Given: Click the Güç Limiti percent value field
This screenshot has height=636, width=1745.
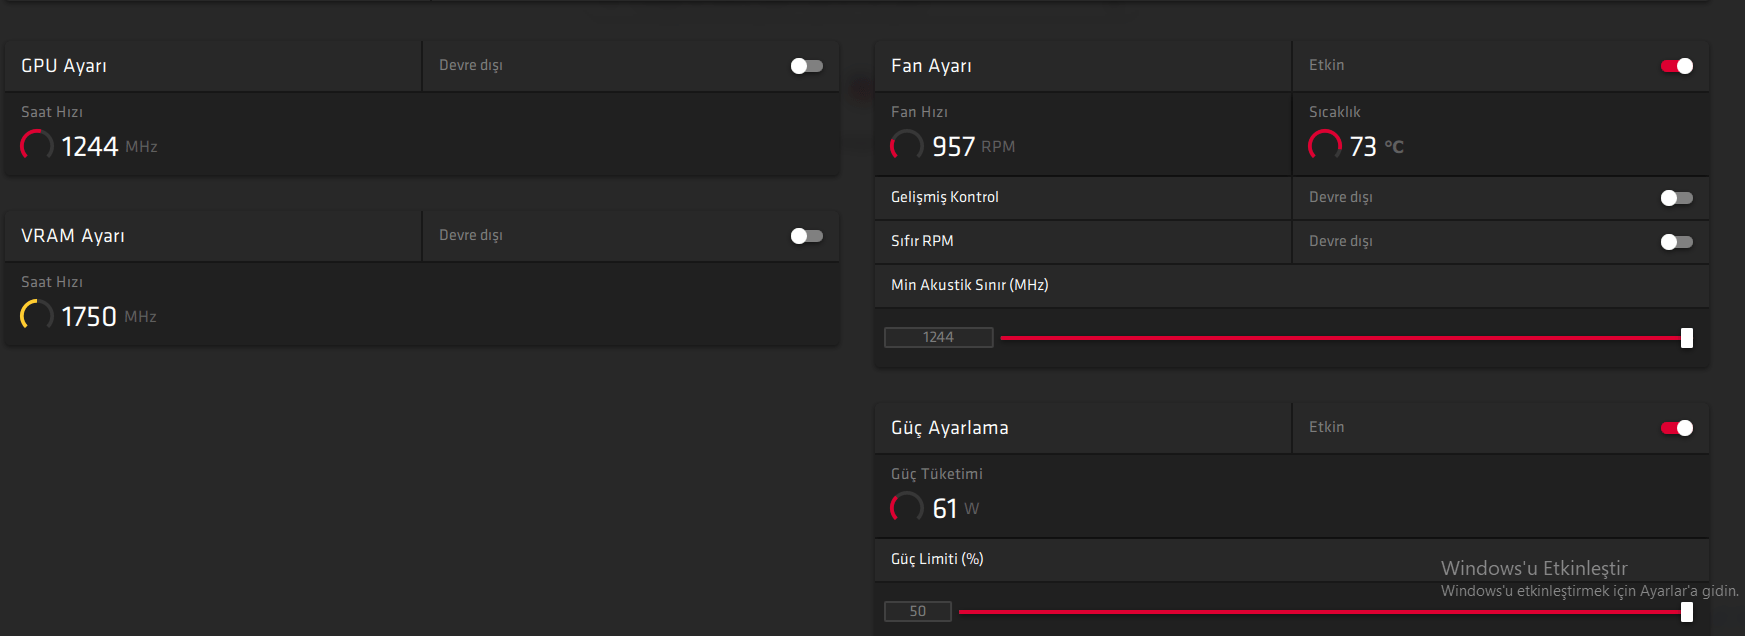Looking at the screenshot, I should click(x=917, y=612).
